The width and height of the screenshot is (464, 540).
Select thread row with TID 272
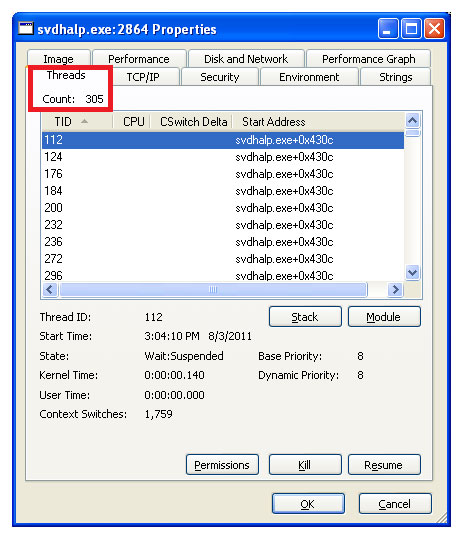(x=223, y=259)
